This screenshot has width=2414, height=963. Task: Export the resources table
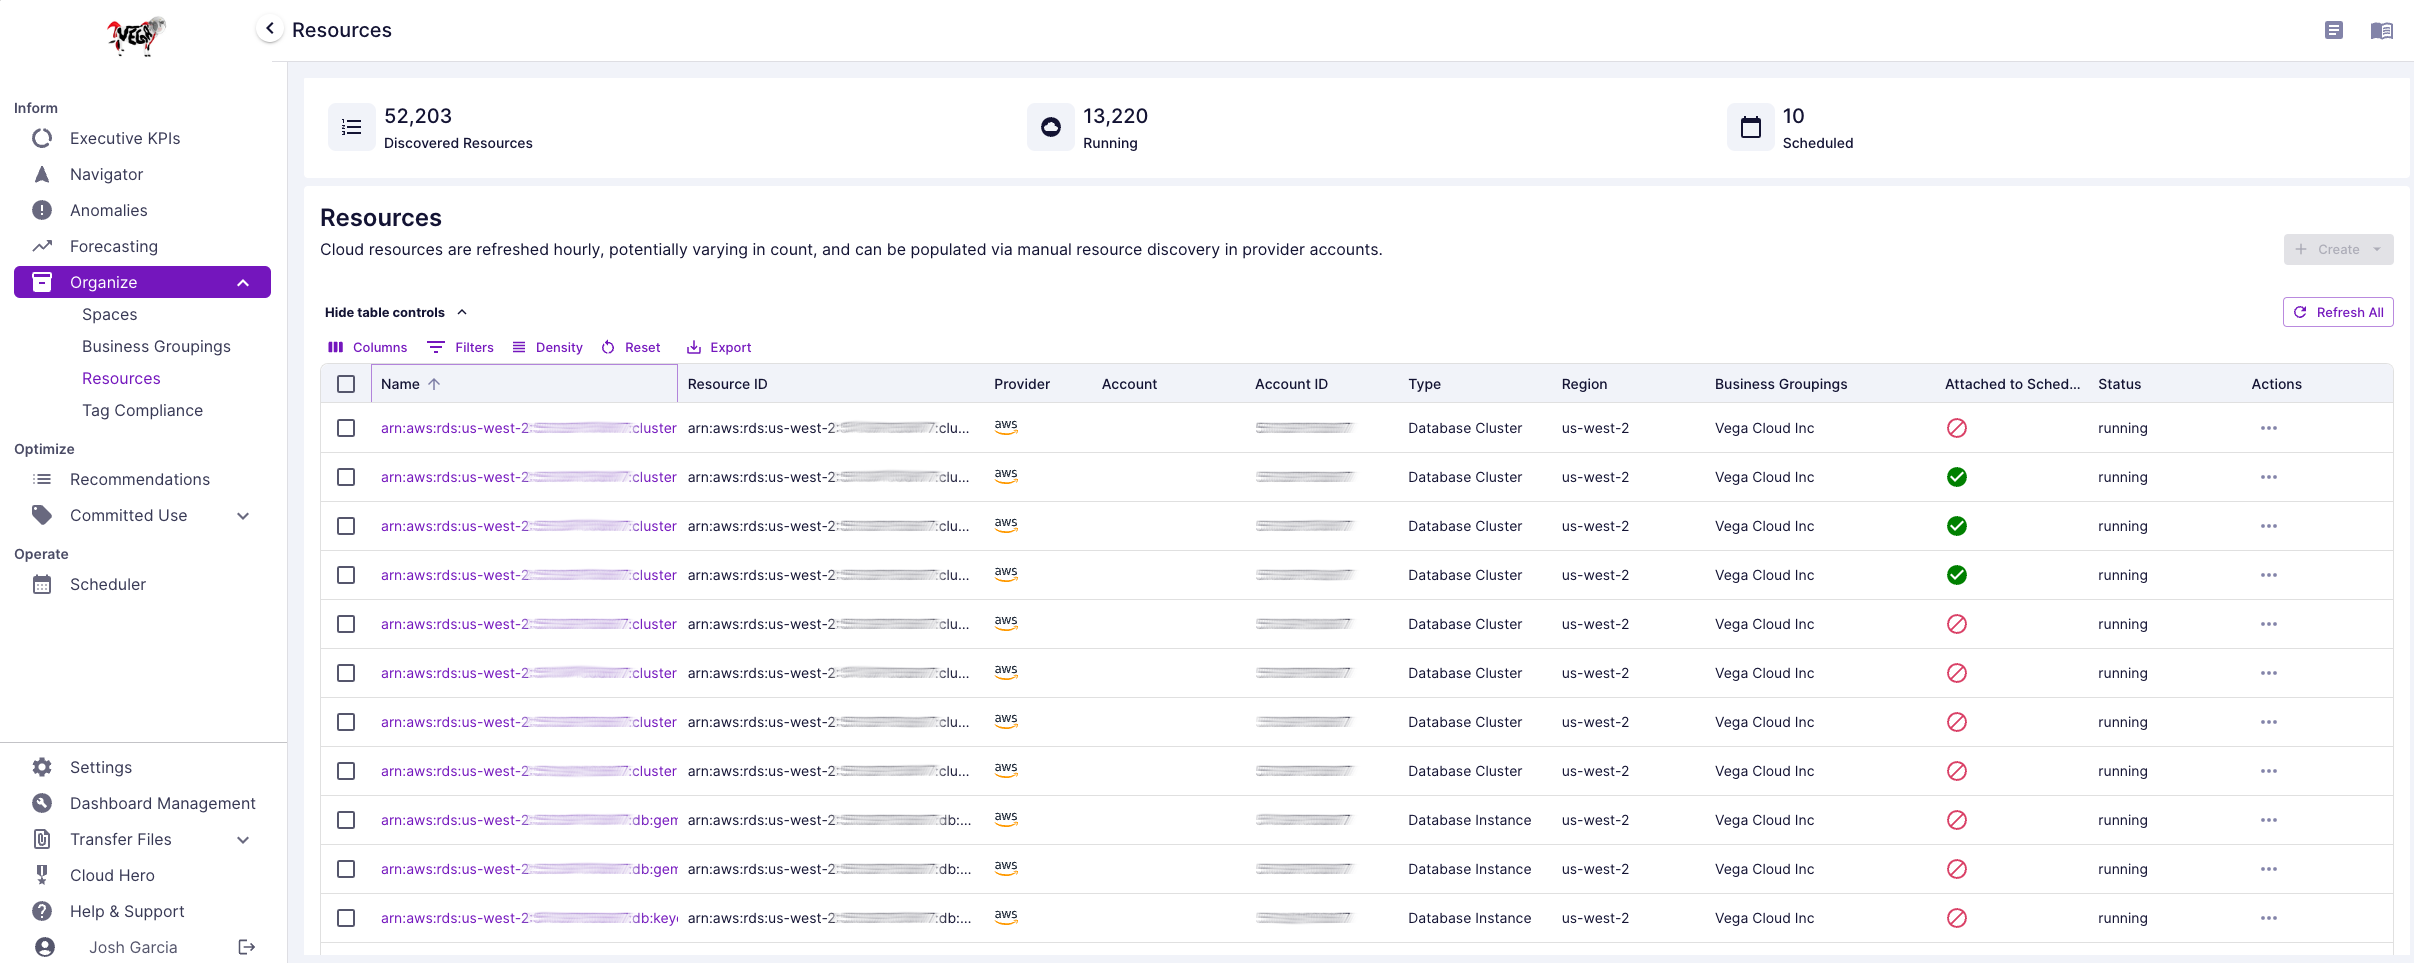click(x=719, y=347)
